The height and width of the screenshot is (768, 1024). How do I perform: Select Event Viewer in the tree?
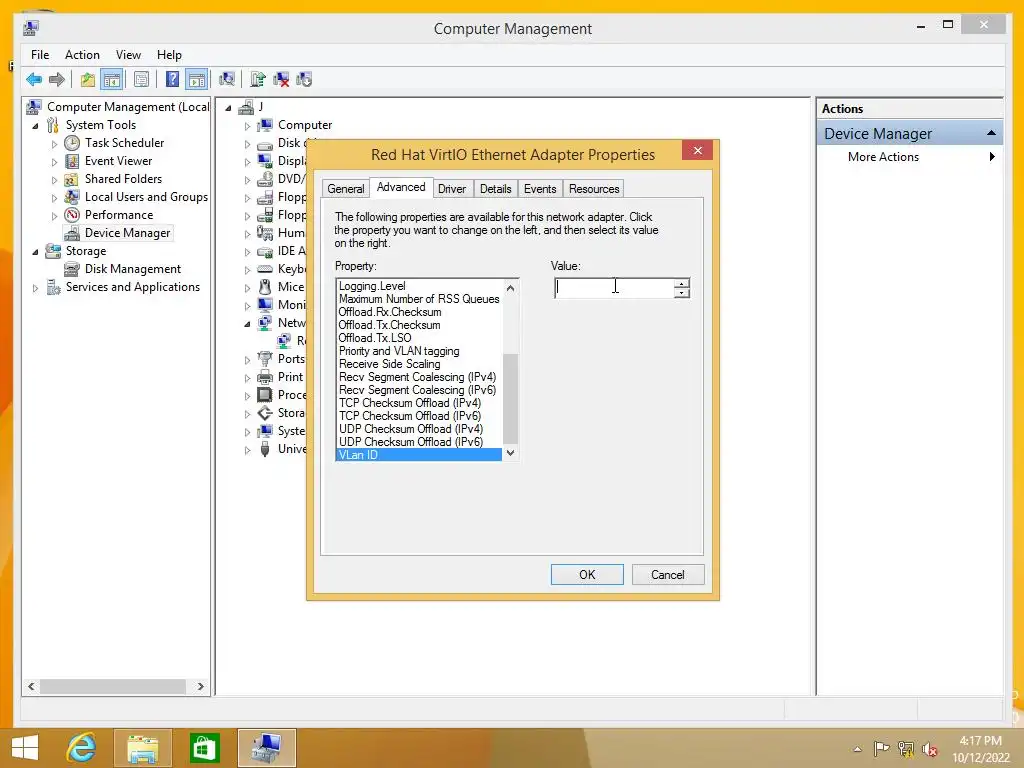118,161
